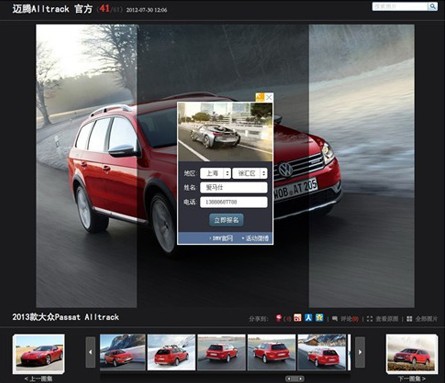Click the orange icon beside popup close
This screenshot has width=445, height=383.
click(x=260, y=97)
